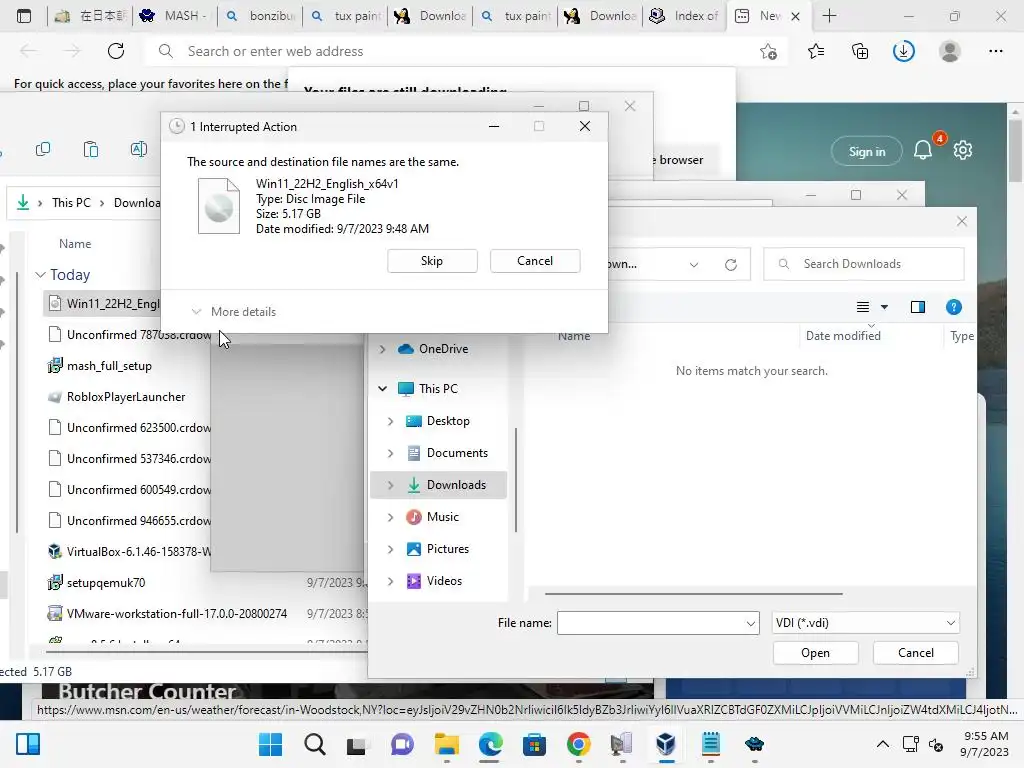The width and height of the screenshot is (1024, 768).
Task: Click the Edge profile avatar icon
Action: pos(950,51)
